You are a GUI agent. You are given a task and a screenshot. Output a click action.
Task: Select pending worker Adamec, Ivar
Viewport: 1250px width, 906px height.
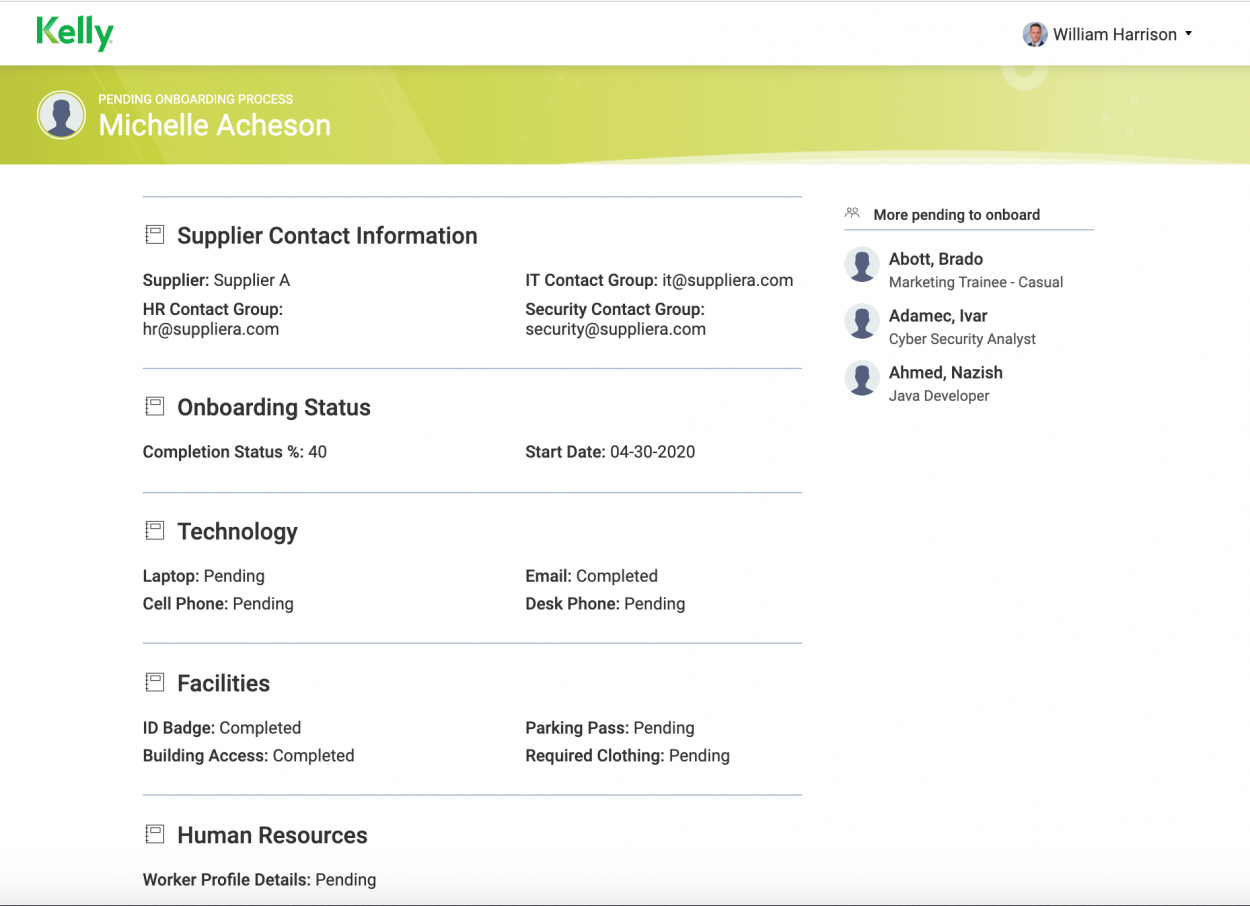(937, 315)
